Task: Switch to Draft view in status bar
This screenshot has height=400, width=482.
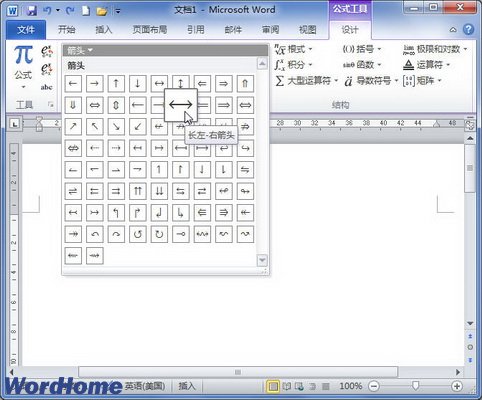Action: click(x=326, y=386)
